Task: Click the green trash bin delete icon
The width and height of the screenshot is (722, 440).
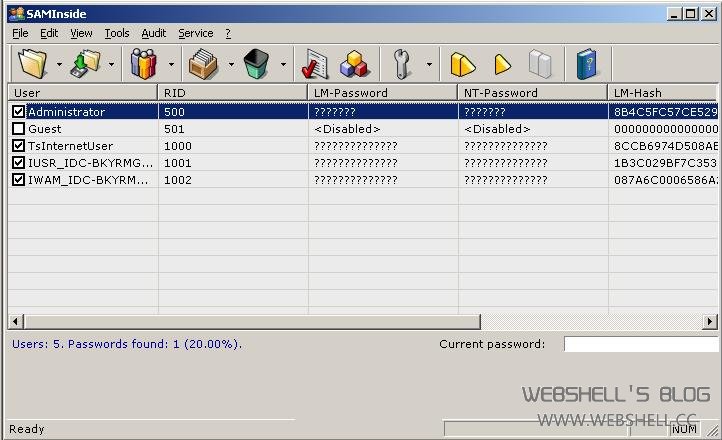Action: coord(256,64)
